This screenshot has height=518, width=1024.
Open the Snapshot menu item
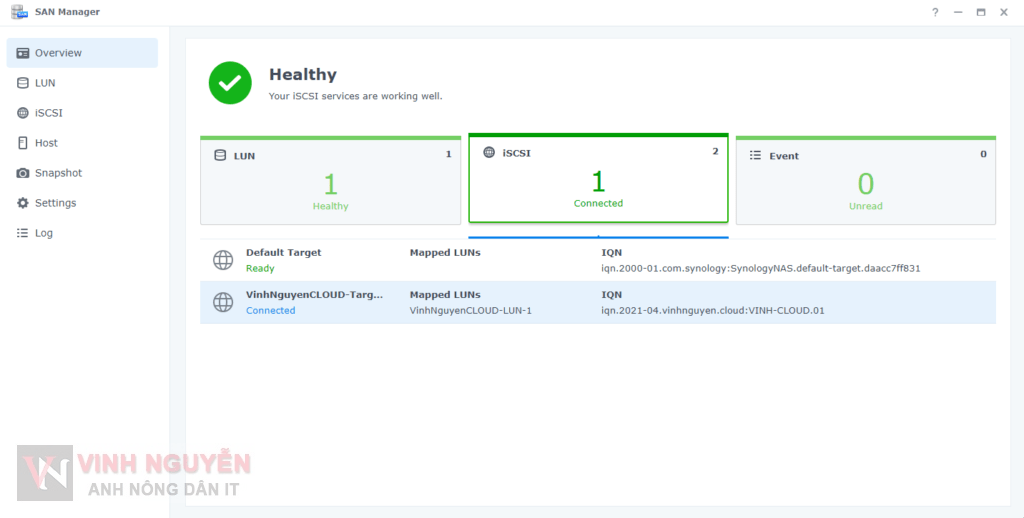[58, 173]
